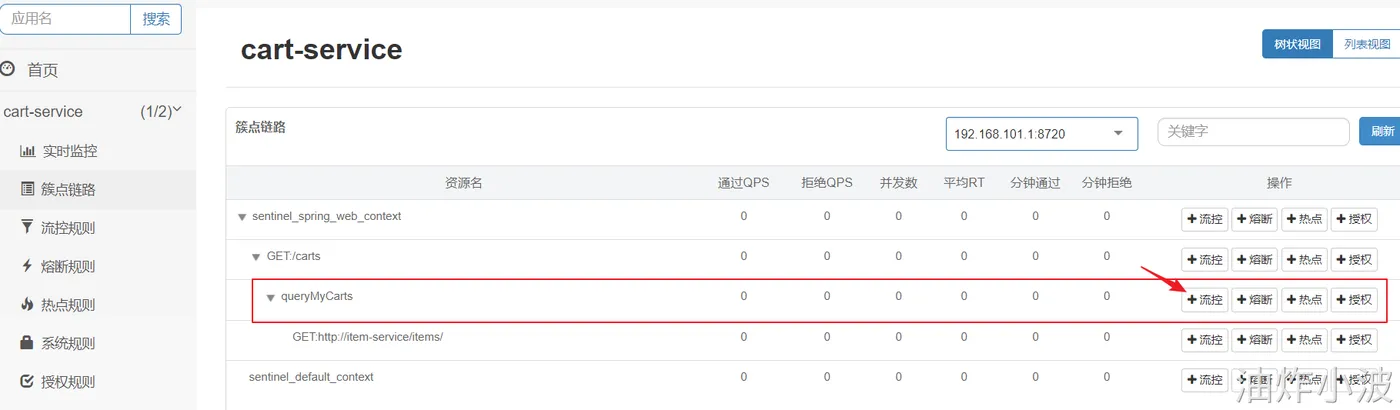Image resolution: width=1400 pixels, height=410 pixels.
Task: Click the funnel icon for 流控规则
Action: click(27, 227)
